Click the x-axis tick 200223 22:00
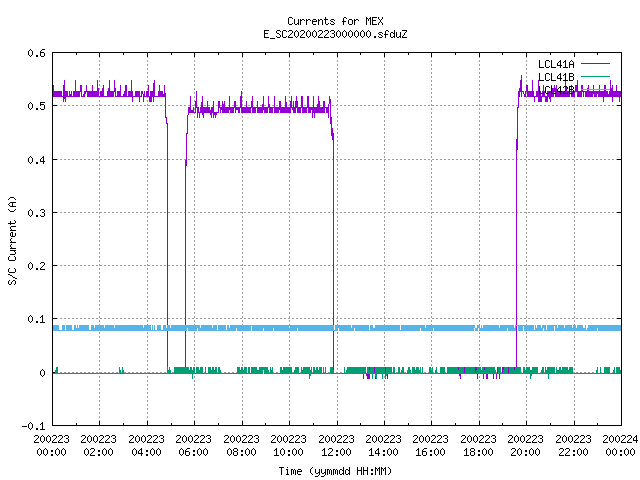 tap(573, 445)
